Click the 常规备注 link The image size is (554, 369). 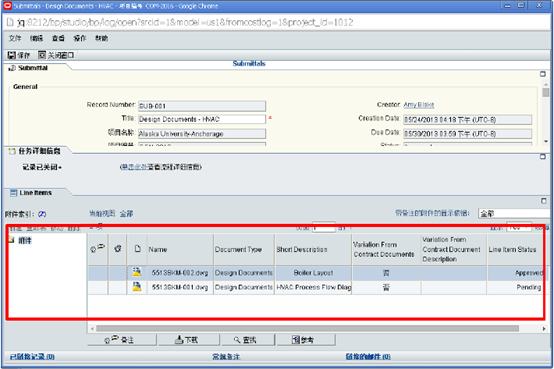226,357
